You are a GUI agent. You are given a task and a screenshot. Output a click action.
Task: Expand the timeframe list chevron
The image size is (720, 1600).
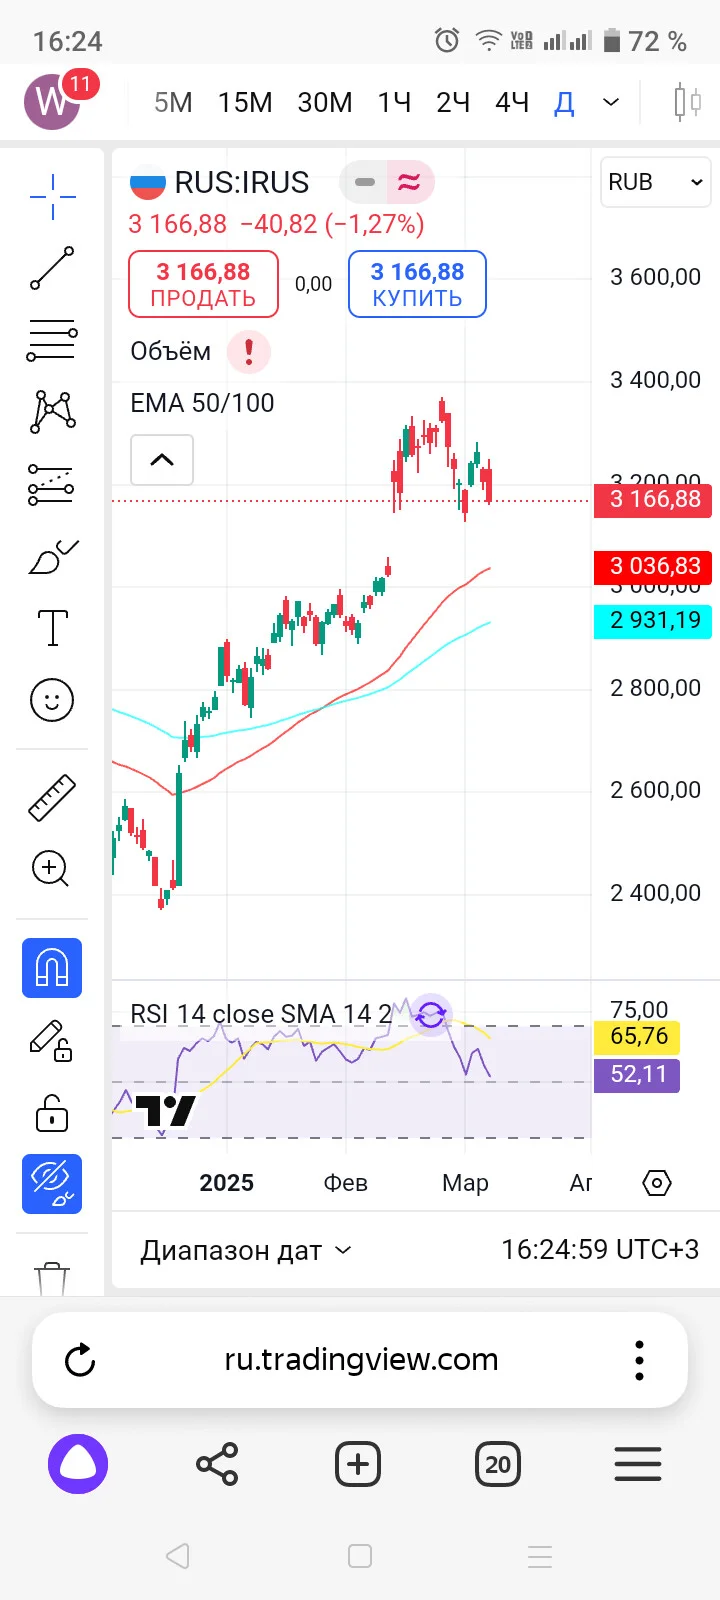[x=611, y=102]
